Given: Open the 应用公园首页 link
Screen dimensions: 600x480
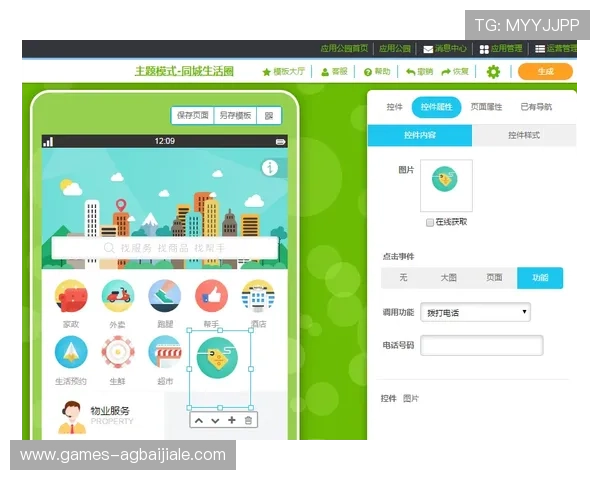Looking at the screenshot, I should 344,49.
